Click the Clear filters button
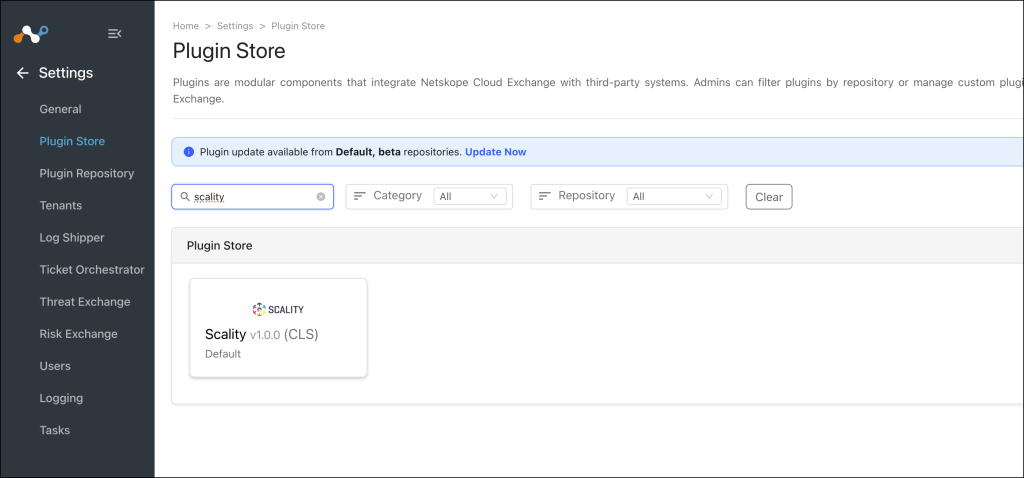Viewport: 1024px width, 478px height. (x=769, y=197)
